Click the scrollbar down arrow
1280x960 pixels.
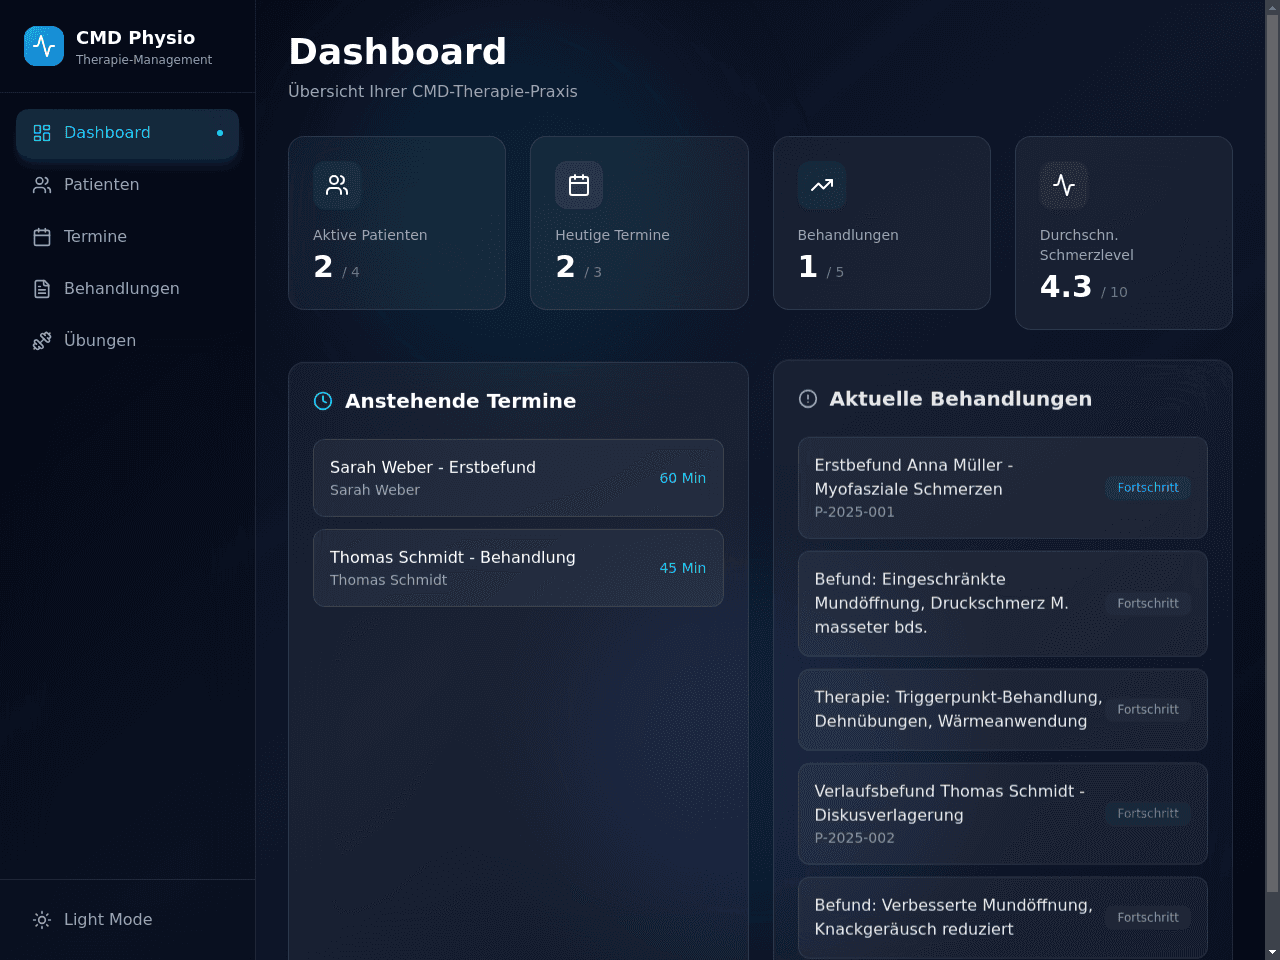pyautogui.click(x=1272, y=952)
